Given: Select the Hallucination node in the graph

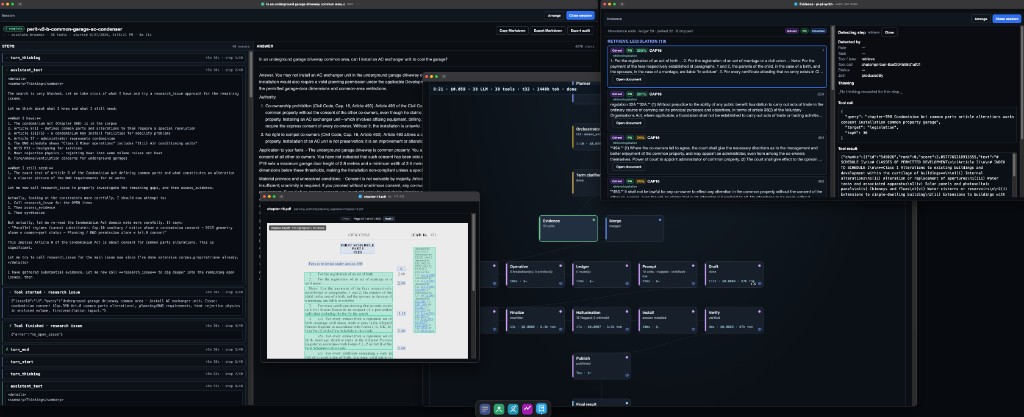Looking at the screenshot, I should click(601, 320).
